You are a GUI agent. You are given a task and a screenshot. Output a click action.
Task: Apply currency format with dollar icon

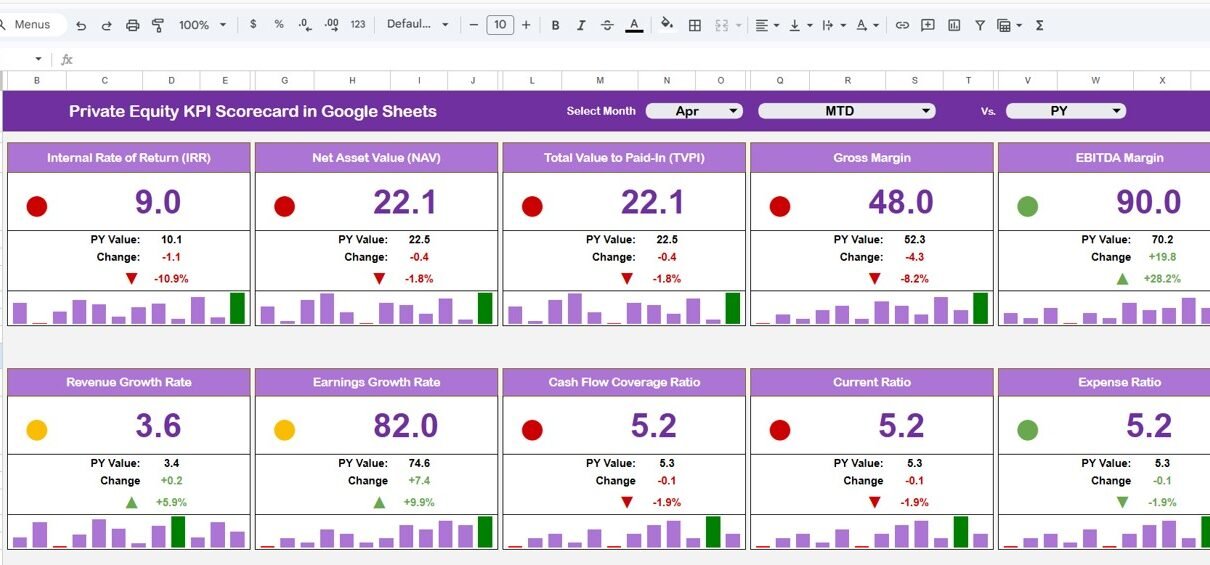253,25
